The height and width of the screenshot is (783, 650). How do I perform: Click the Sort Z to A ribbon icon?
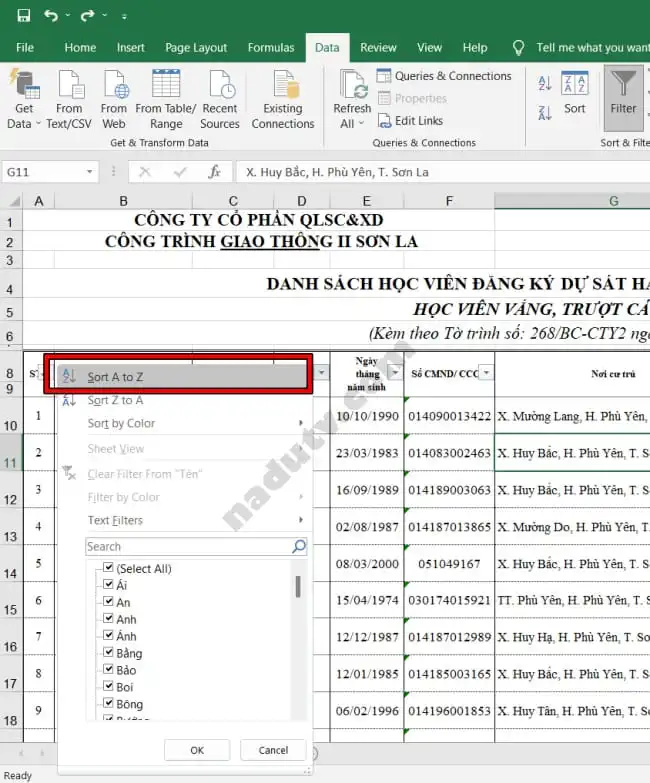coord(545,113)
